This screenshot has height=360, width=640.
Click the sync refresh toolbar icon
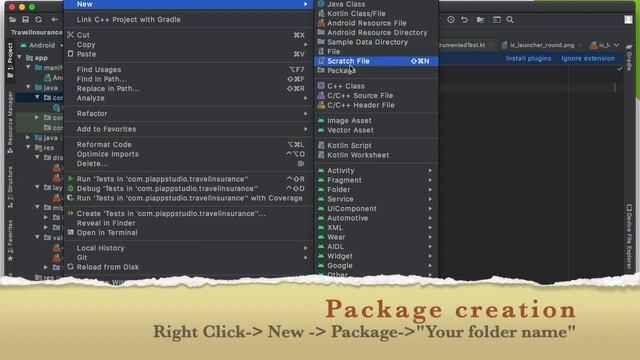[x=38, y=20]
